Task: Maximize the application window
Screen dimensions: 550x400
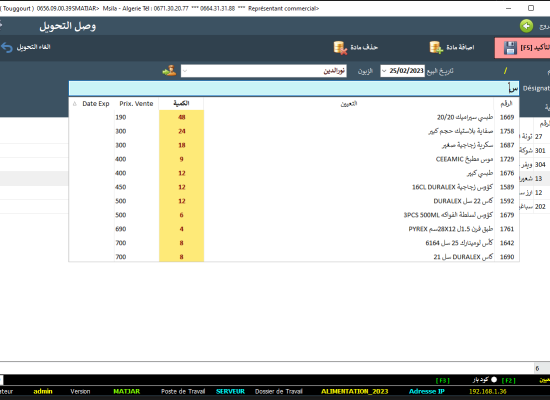Action: tap(531, 8)
